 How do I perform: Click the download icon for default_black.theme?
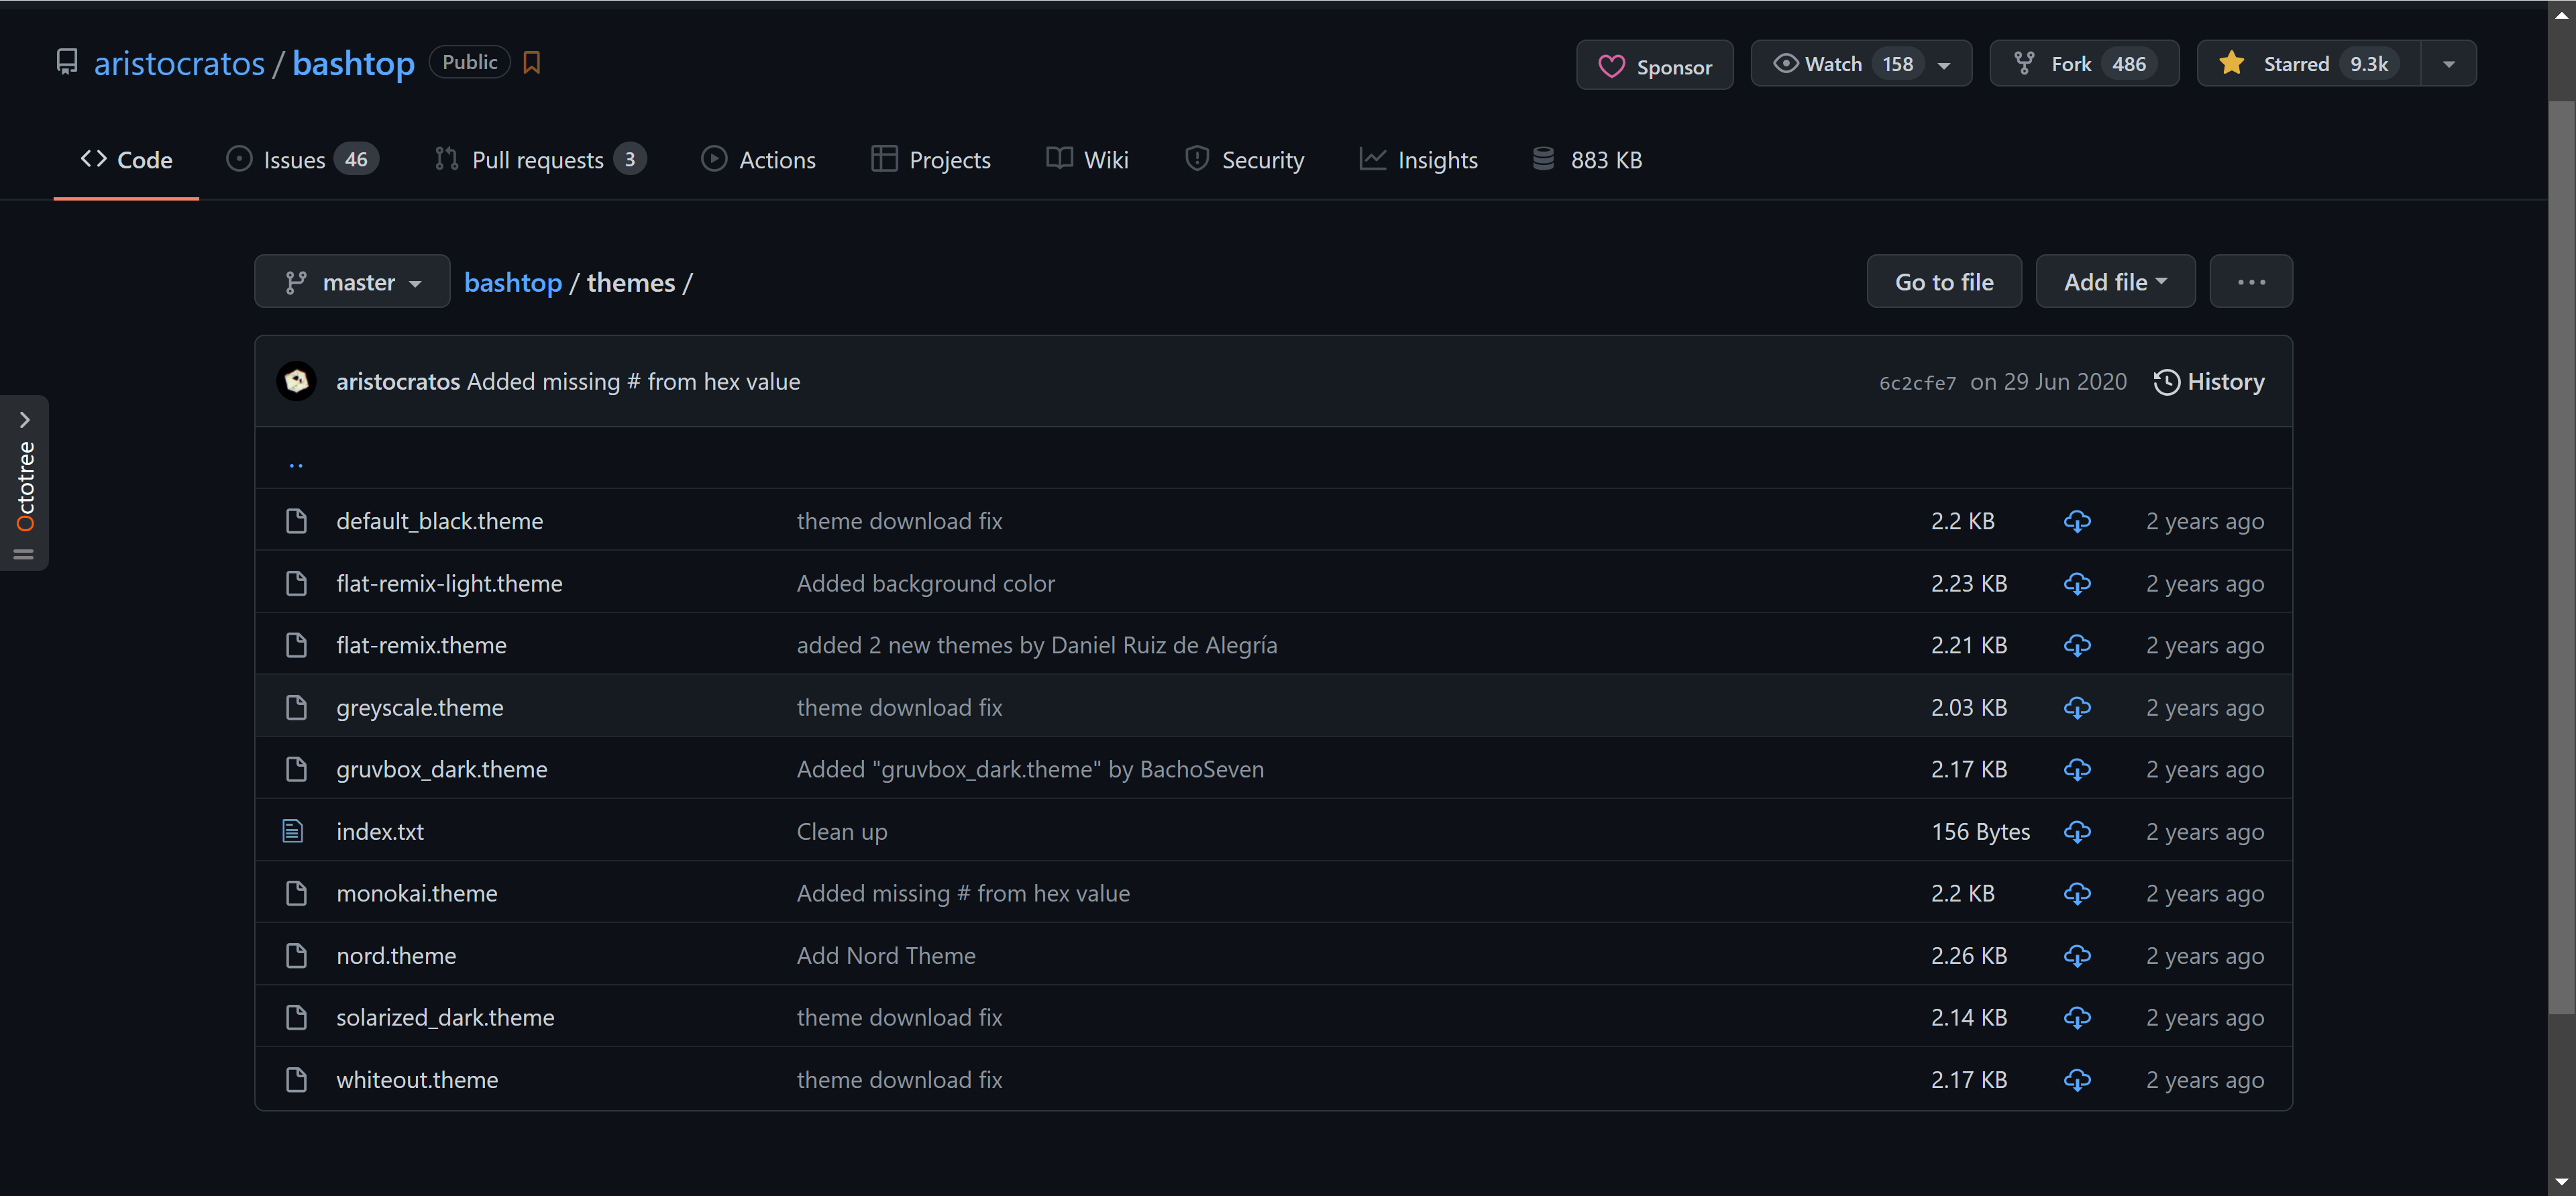pos(2077,521)
